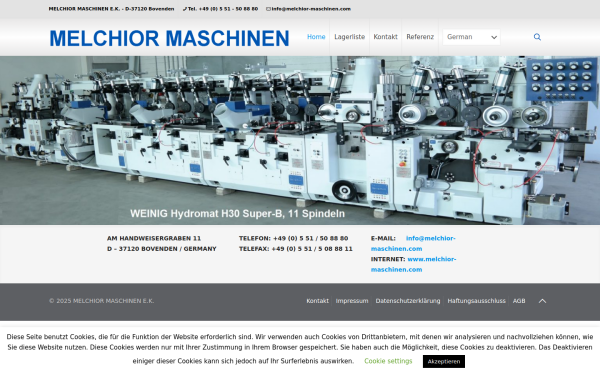Click the TELEFAX number text
Viewport: 600px width, 375px height.
(295, 249)
